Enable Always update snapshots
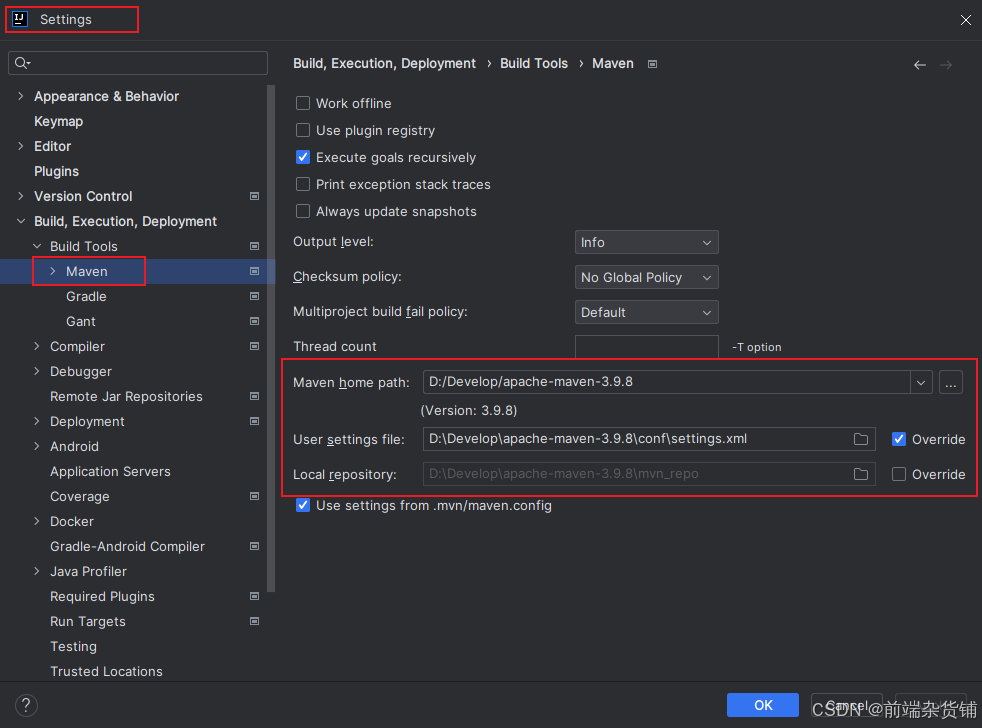The image size is (982, 728). 302,211
